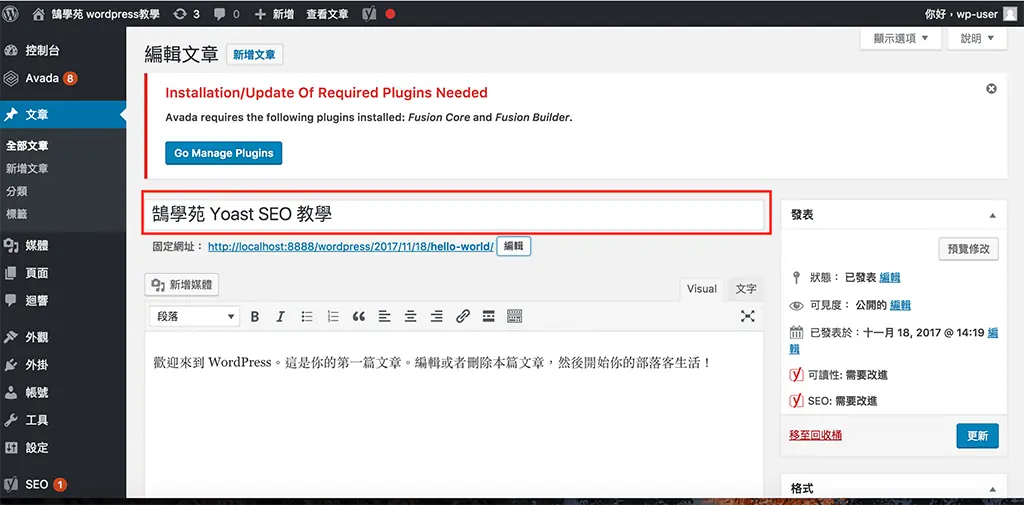This screenshot has height=505, width=1024.
Task: Apply blockquote formatting
Action: coord(359,317)
